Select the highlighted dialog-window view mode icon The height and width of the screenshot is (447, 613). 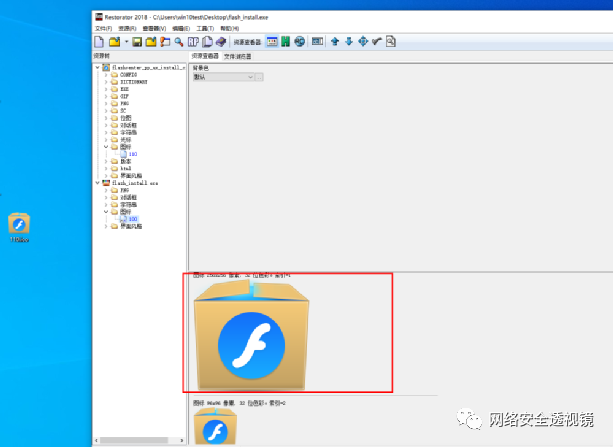pyautogui.click(x=272, y=41)
